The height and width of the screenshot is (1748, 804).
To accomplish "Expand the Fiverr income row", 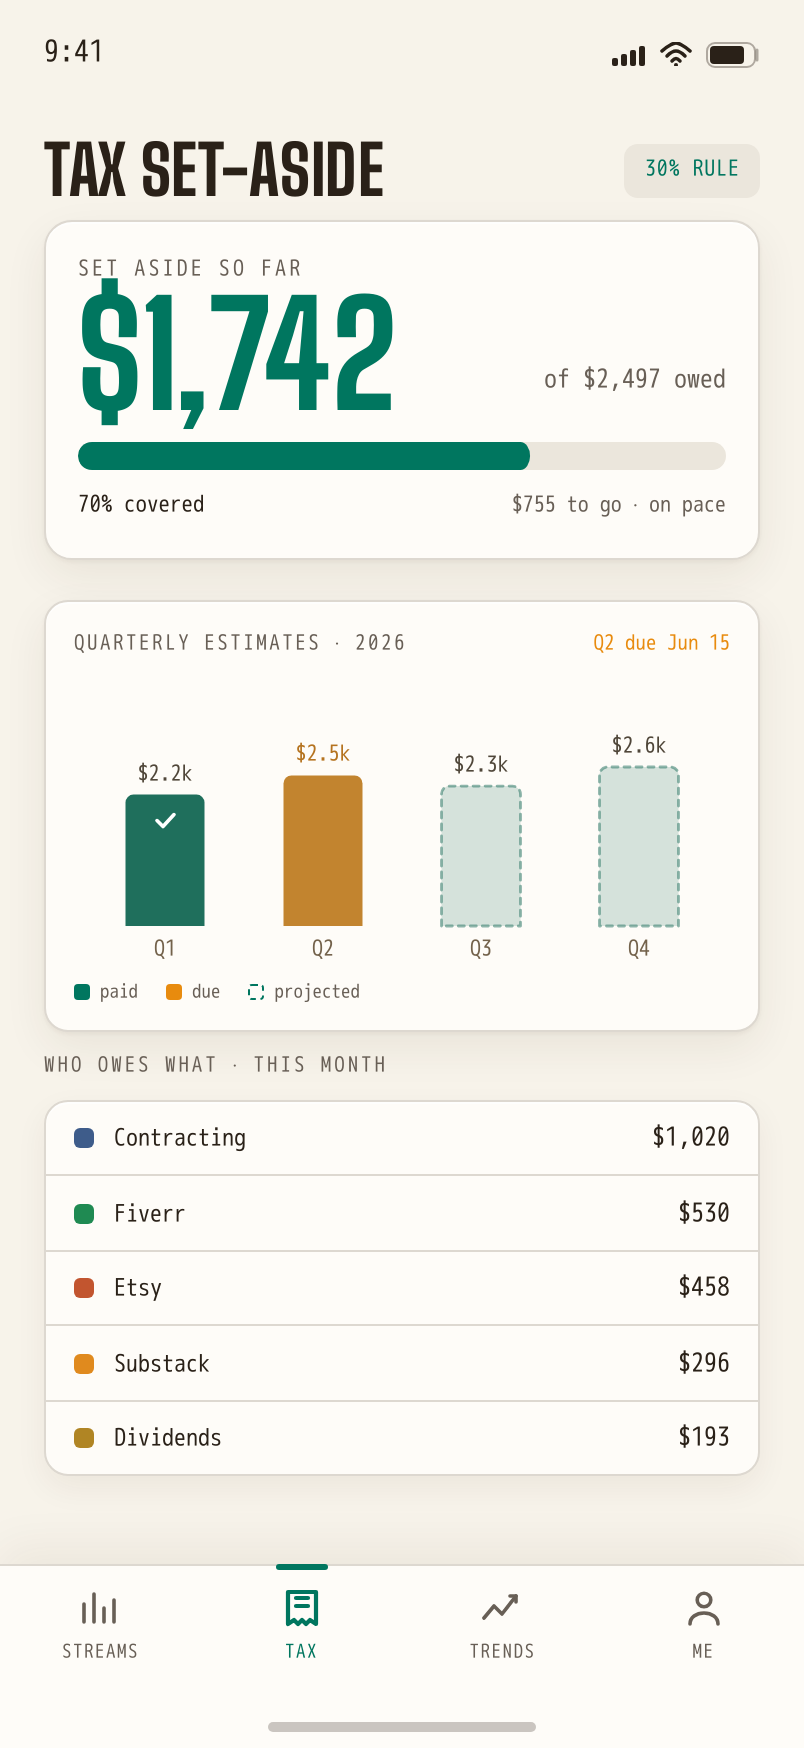I will [x=402, y=1213].
